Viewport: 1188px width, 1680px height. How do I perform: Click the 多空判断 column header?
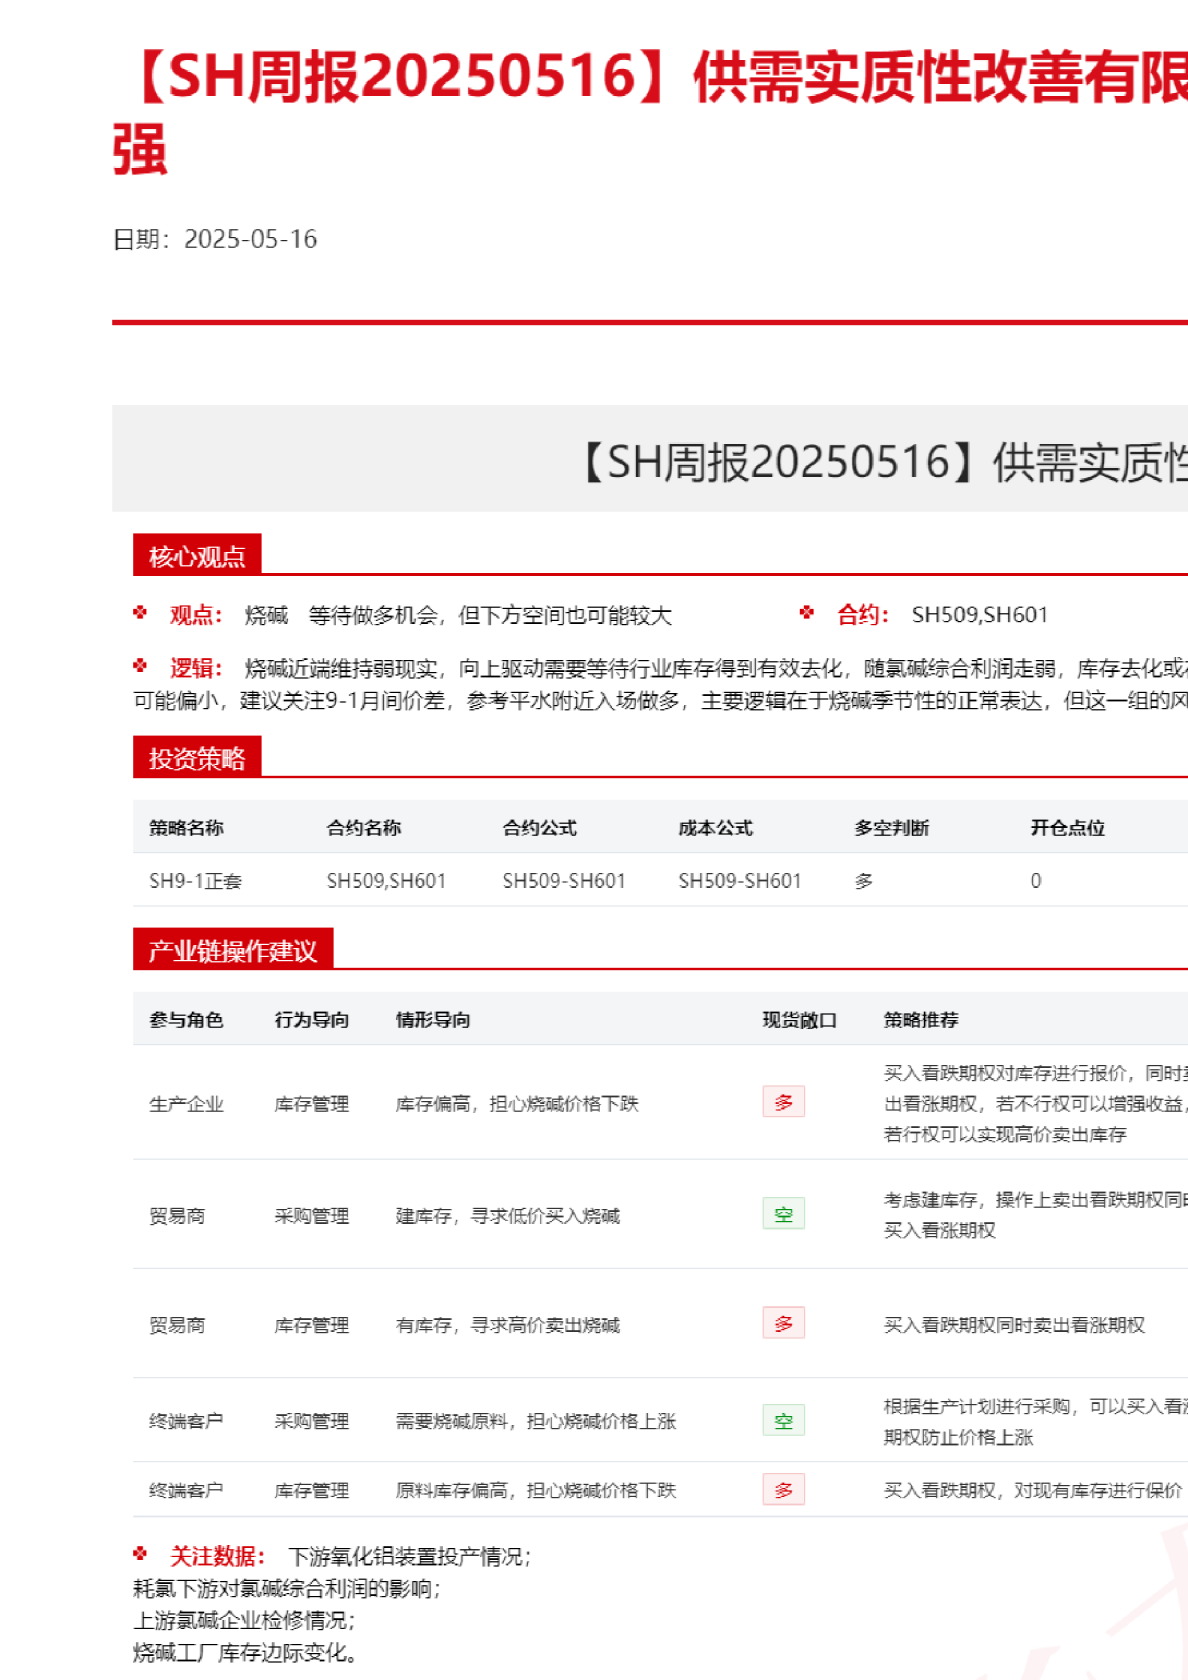(891, 828)
